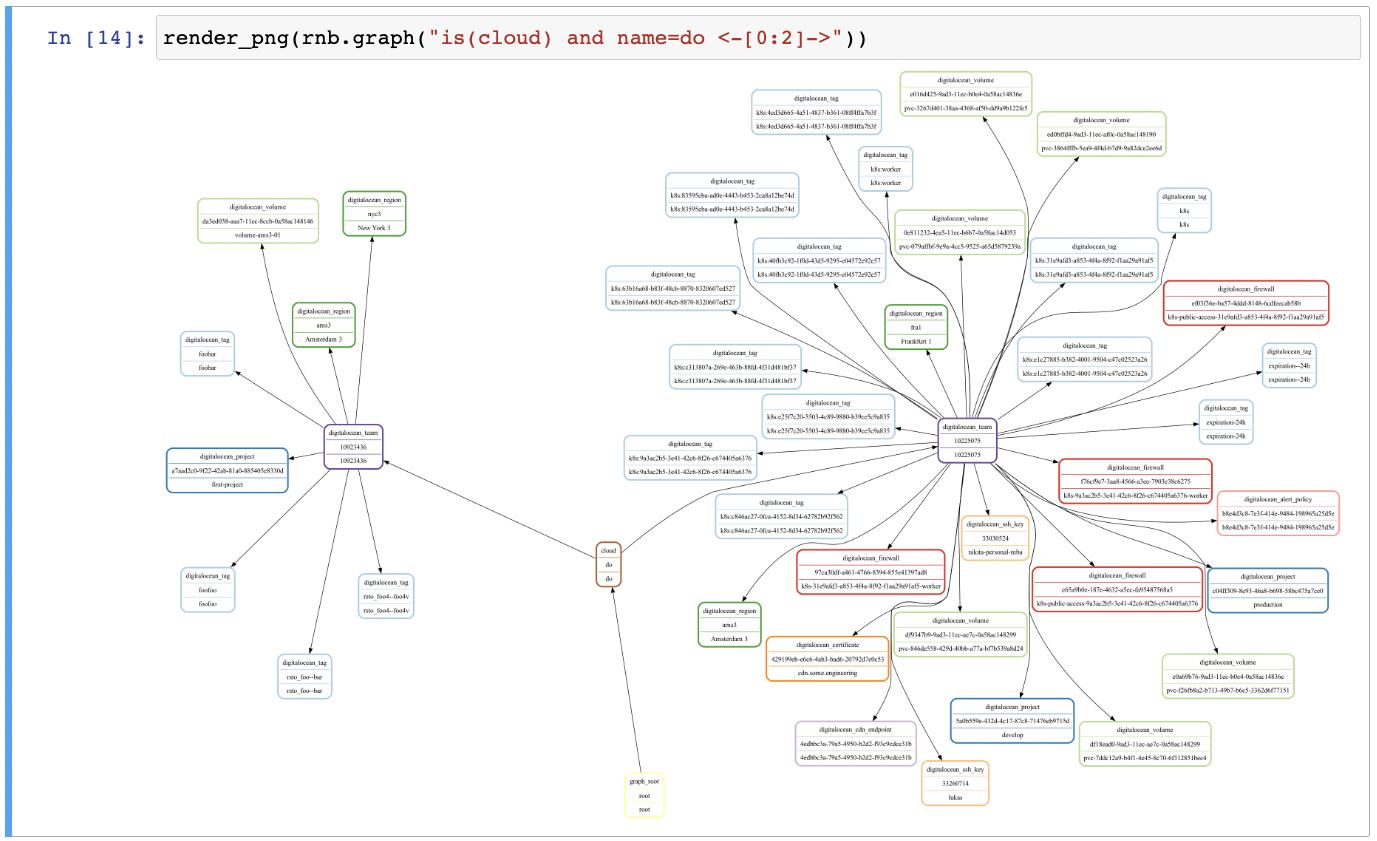
Task: Select volume node df18ead0
Action: coord(1146,744)
